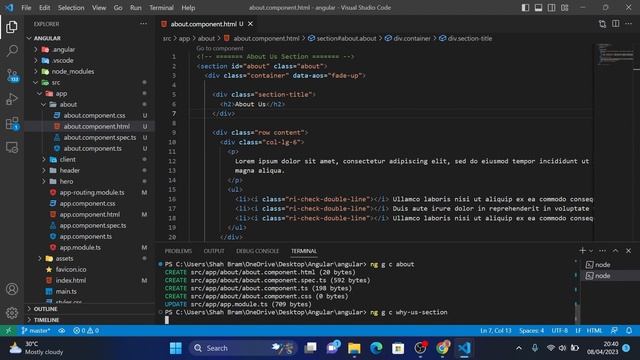Open the Extensions view

click(12, 123)
